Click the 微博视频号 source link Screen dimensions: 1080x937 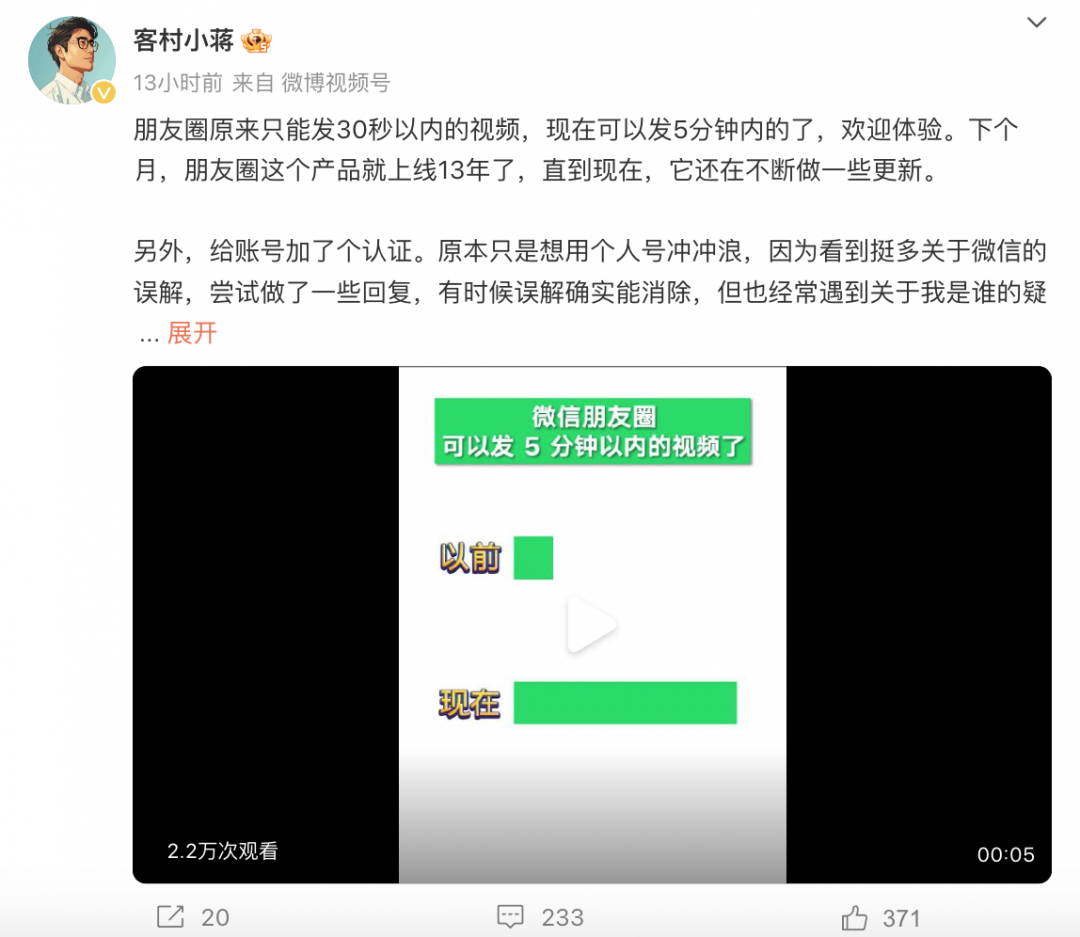(336, 83)
